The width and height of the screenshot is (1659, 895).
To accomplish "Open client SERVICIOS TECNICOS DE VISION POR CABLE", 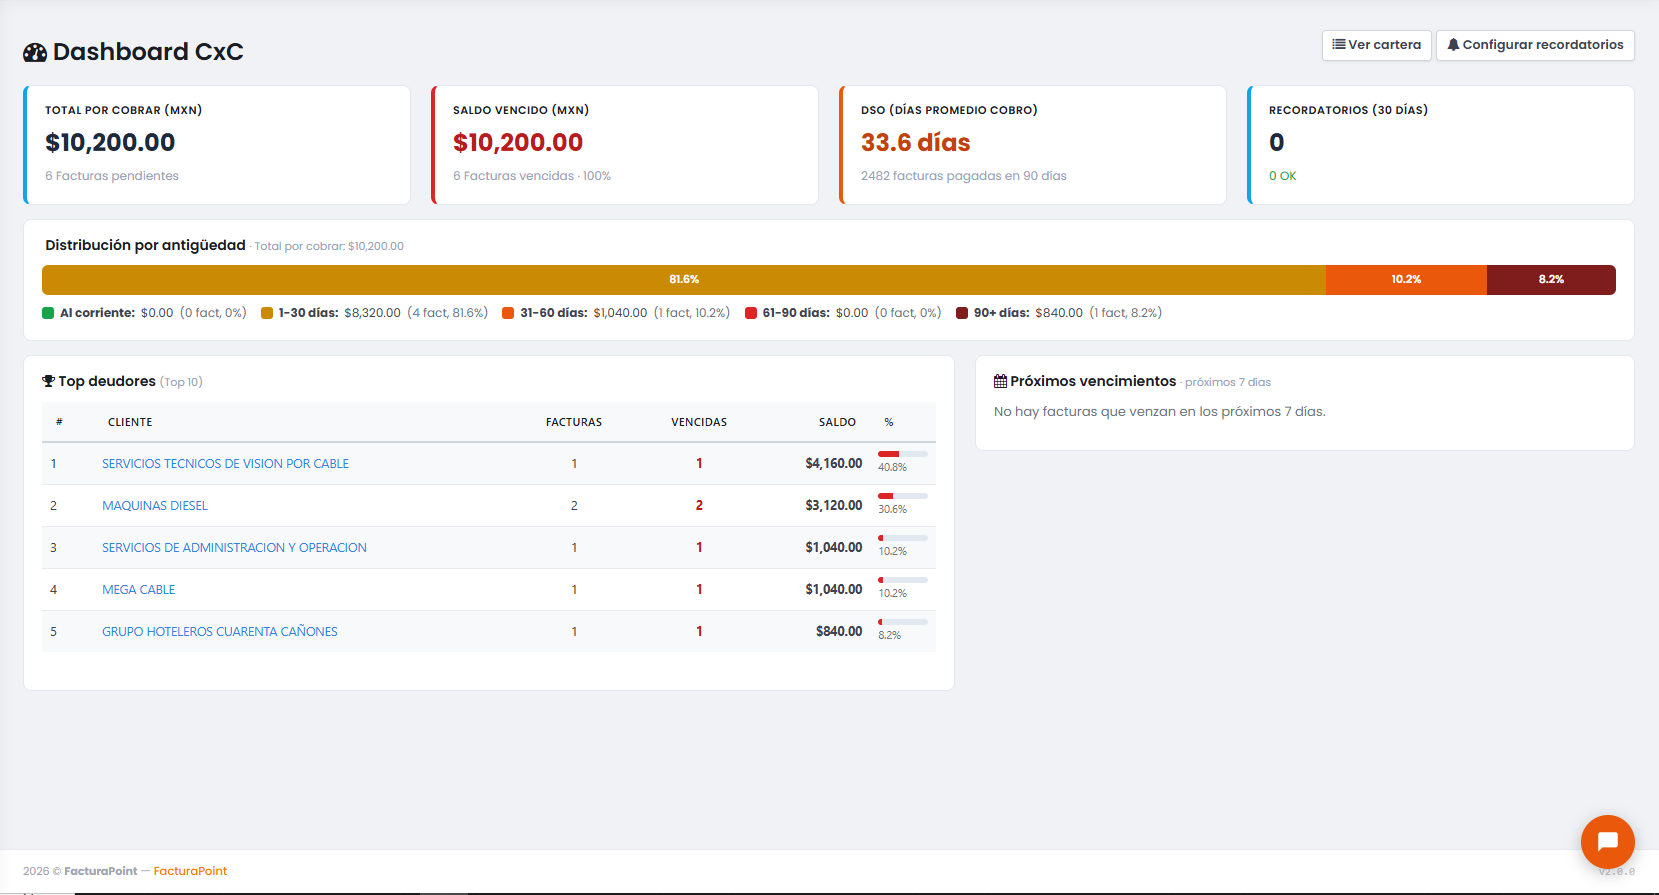I will 225,464.
